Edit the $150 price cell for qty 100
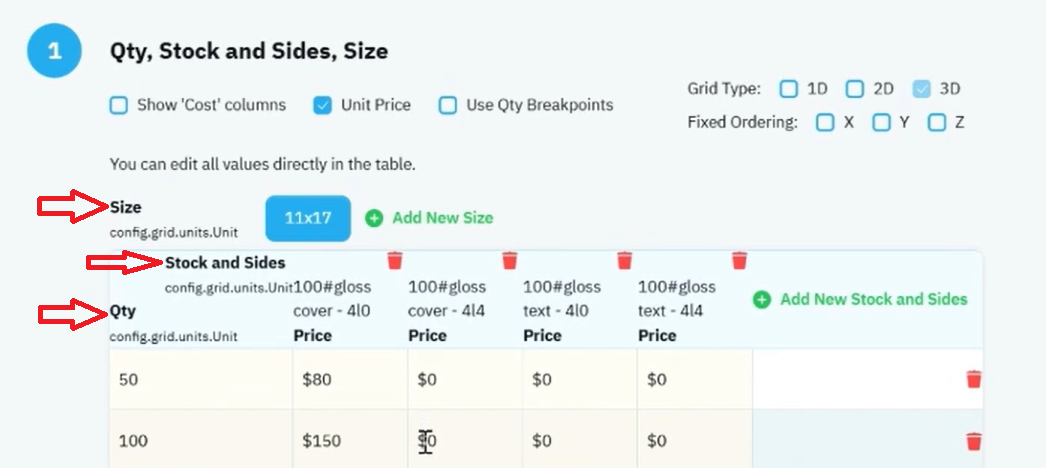 coord(350,441)
